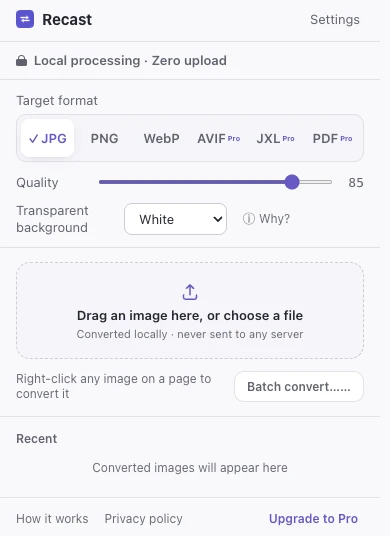The width and height of the screenshot is (390, 536).
Task: Click the Batch convert button
Action: point(299,387)
